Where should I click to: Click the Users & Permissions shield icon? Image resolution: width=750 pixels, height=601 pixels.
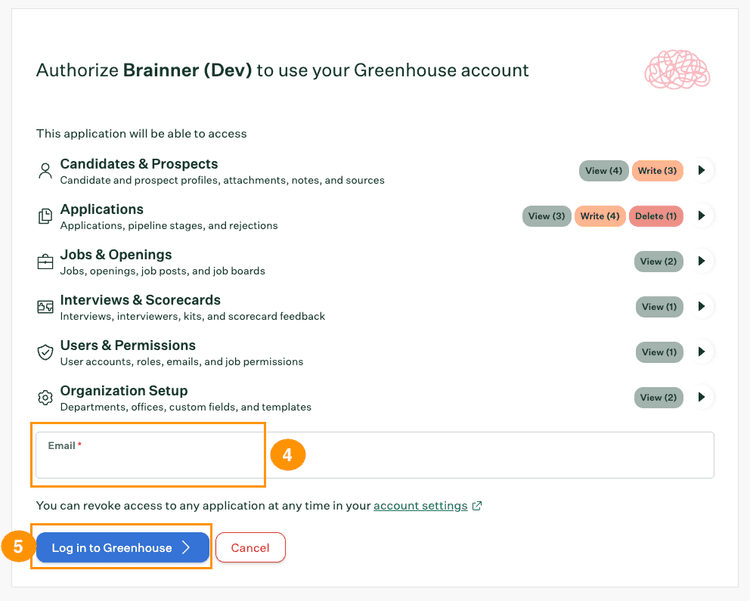pyautogui.click(x=45, y=352)
